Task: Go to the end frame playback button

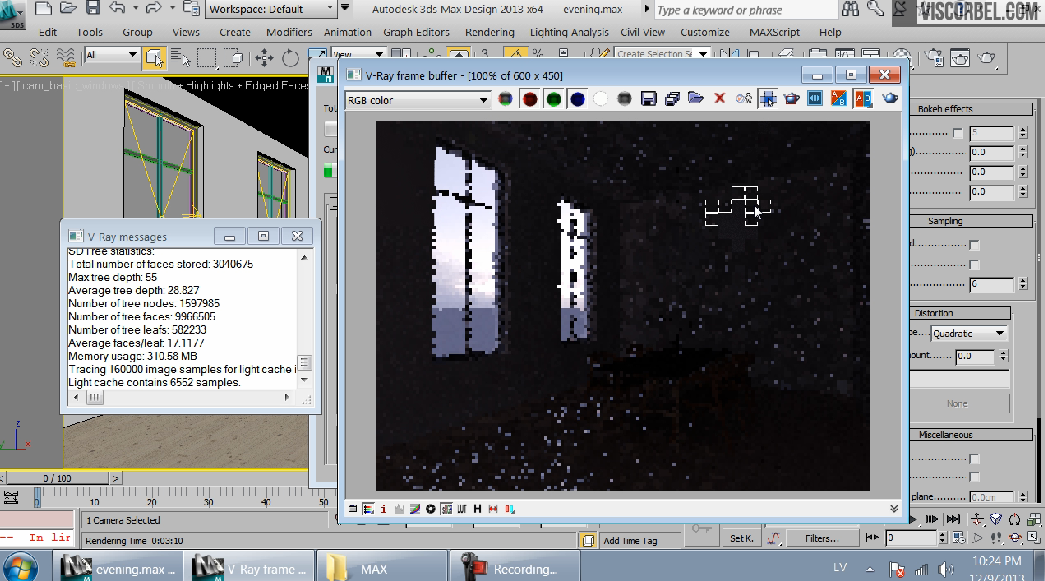Action: 954,519
